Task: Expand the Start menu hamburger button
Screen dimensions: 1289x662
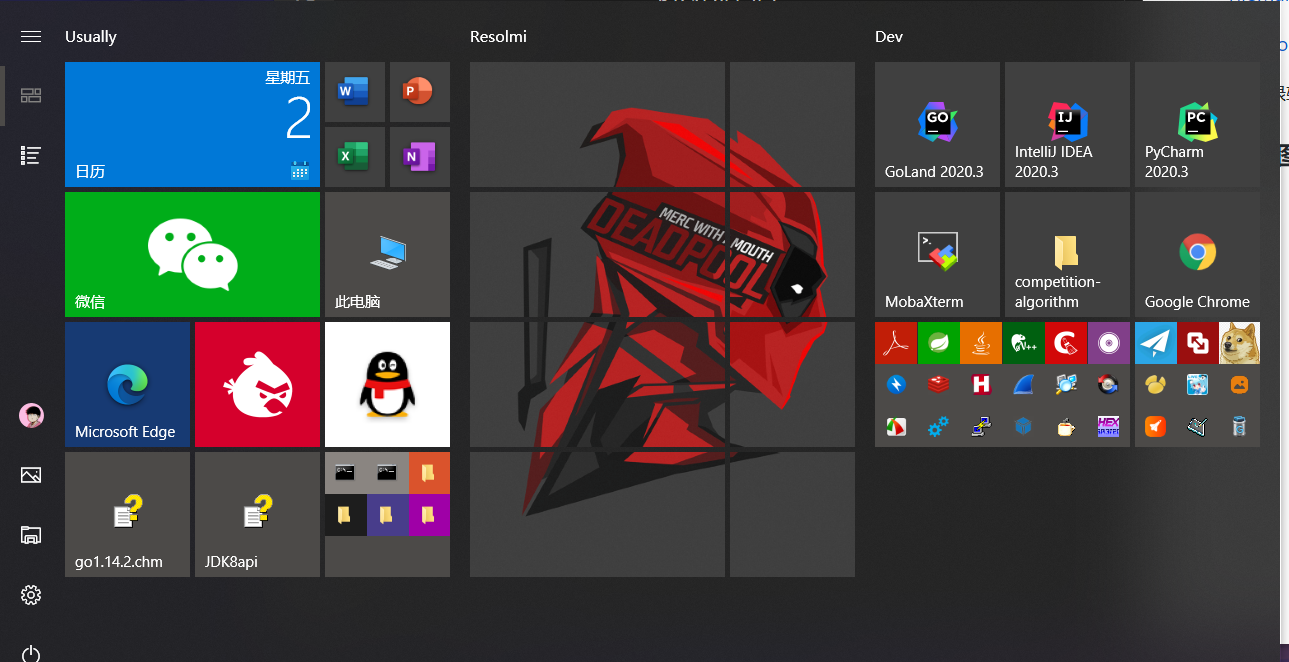Action: point(31,36)
